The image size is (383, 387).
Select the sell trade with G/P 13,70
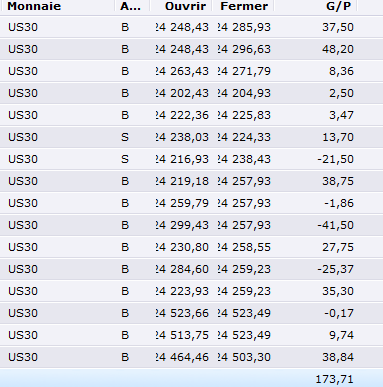tap(191, 137)
